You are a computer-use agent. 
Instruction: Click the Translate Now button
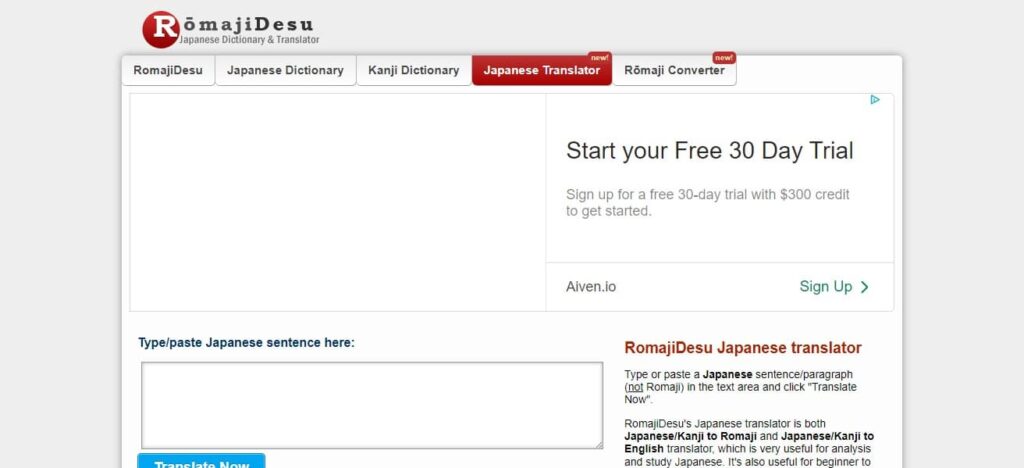202,461
